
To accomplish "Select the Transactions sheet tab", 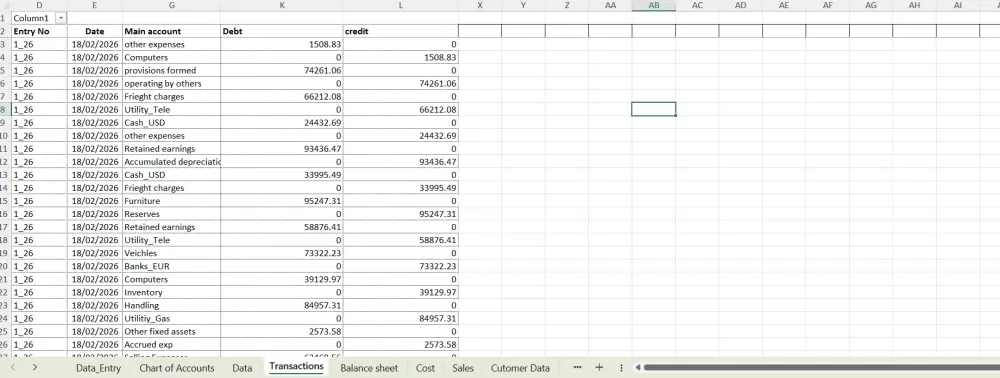I will [297, 367].
